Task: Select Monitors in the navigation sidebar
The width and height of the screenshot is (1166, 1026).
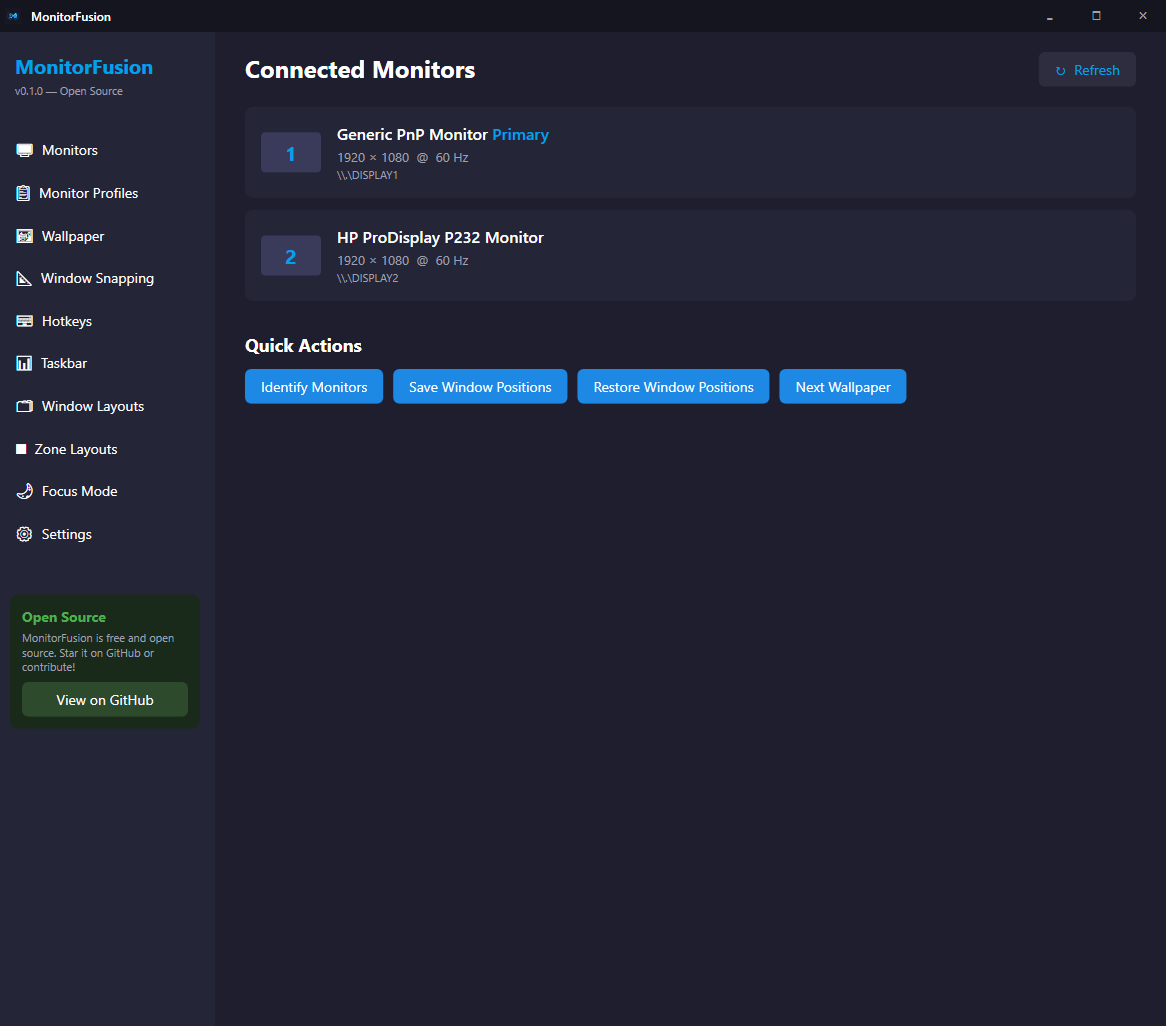Action: (x=70, y=150)
